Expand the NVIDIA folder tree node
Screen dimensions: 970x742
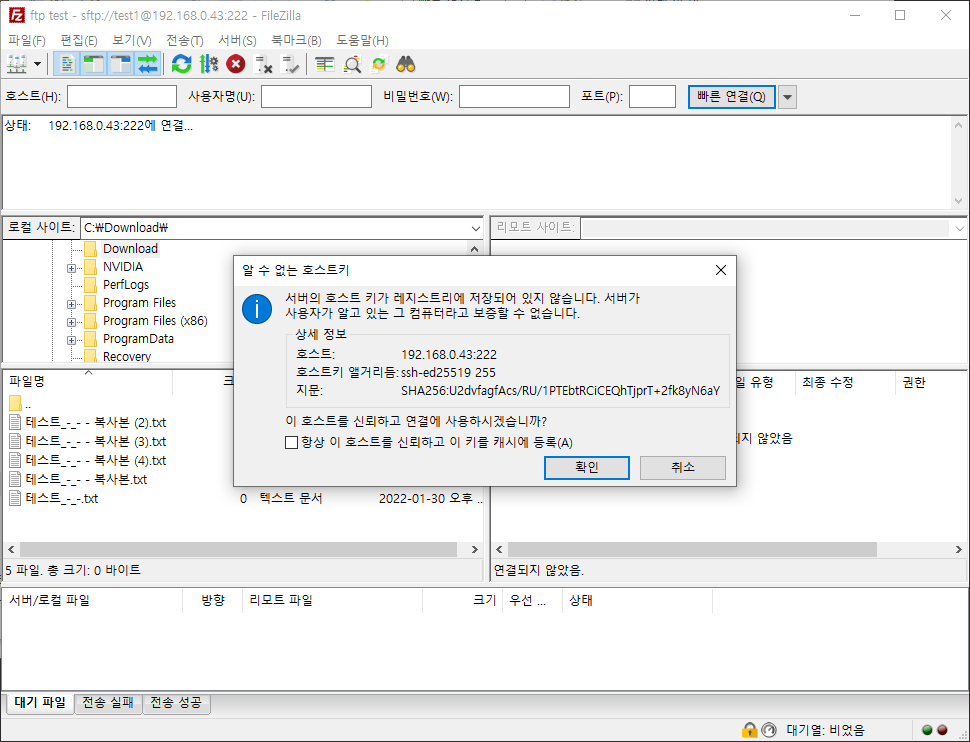coord(72,268)
